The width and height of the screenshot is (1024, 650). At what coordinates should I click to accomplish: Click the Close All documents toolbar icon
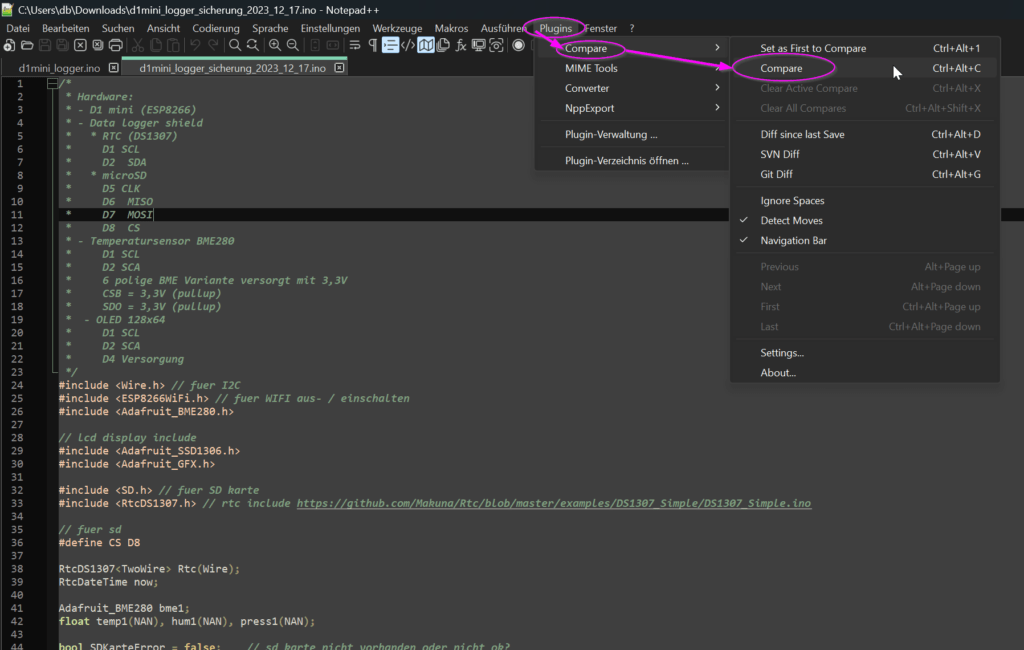pos(98,45)
